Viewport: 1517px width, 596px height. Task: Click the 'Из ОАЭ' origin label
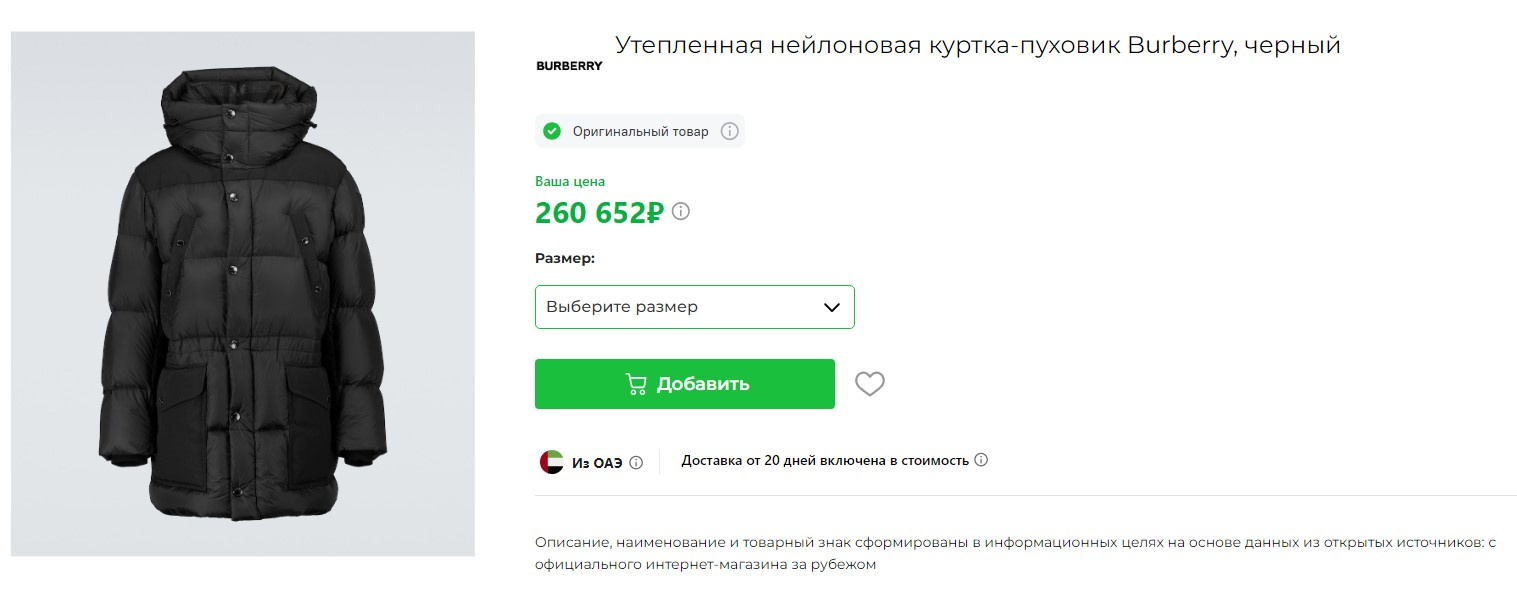tap(597, 462)
